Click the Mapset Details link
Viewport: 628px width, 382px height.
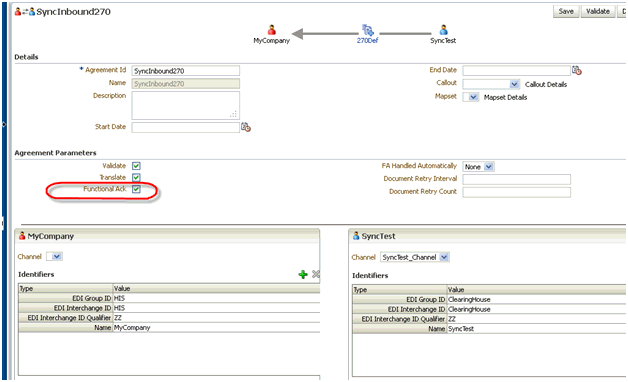coord(505,97)
